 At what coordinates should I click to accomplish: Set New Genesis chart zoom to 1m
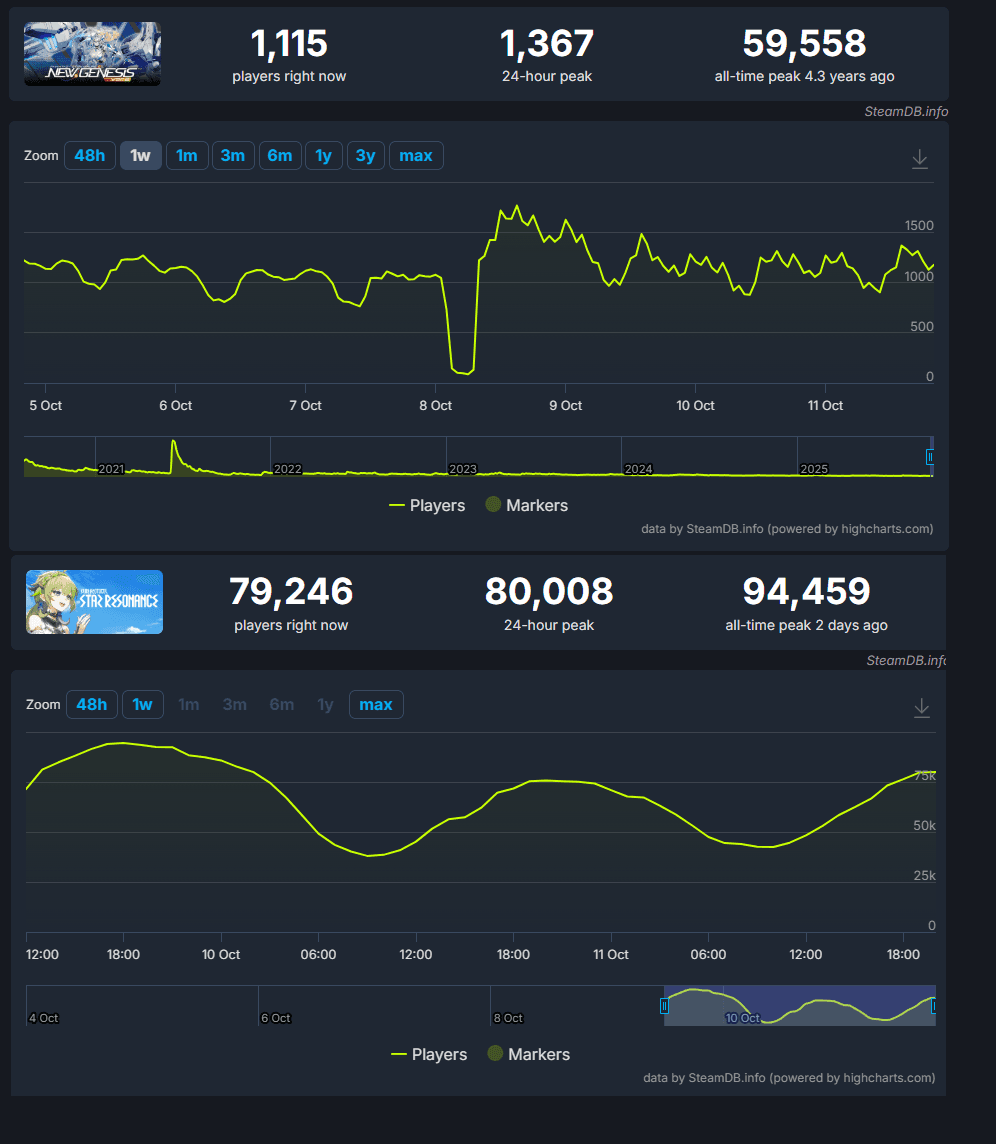[x=186, y=155]
